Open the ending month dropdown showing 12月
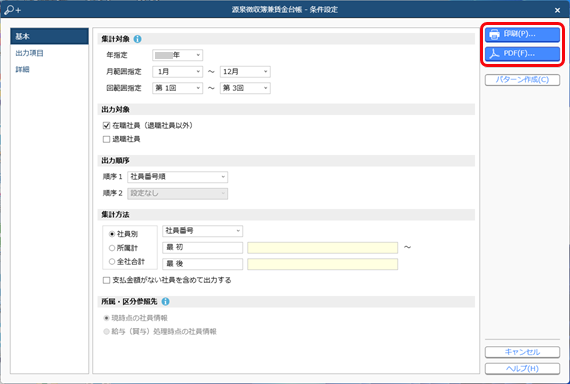Screen dimensions: 570x384 (x=245, y=72)
